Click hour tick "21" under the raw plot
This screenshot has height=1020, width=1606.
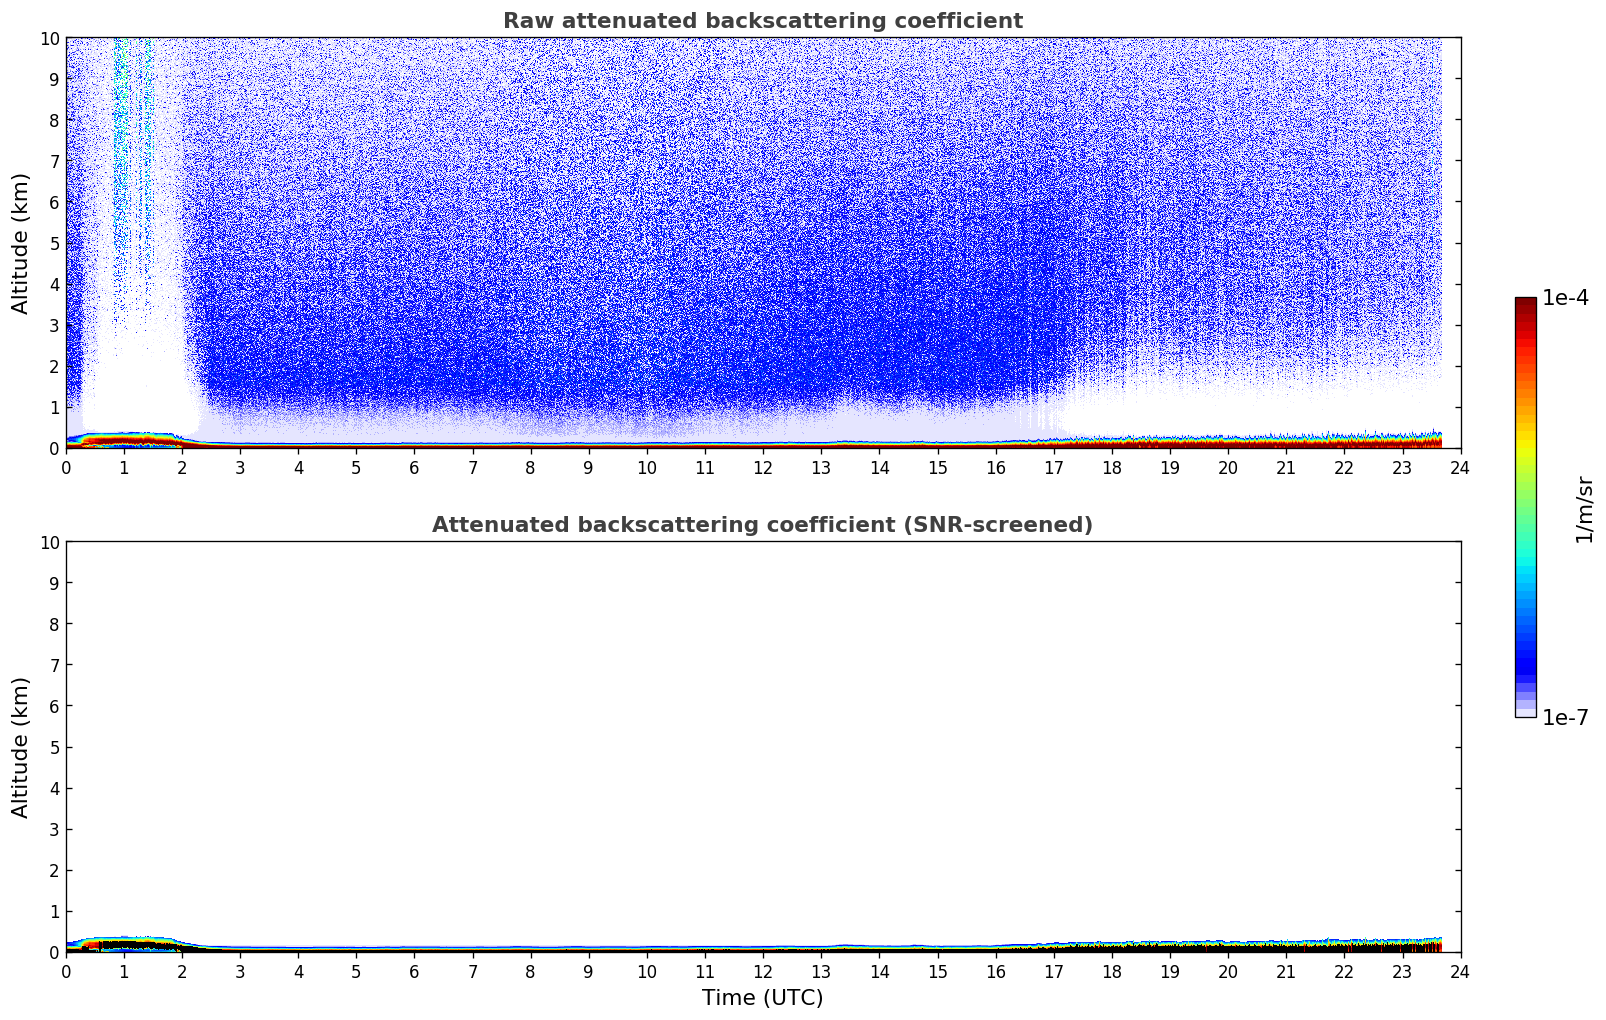[x=1286, y=467]
